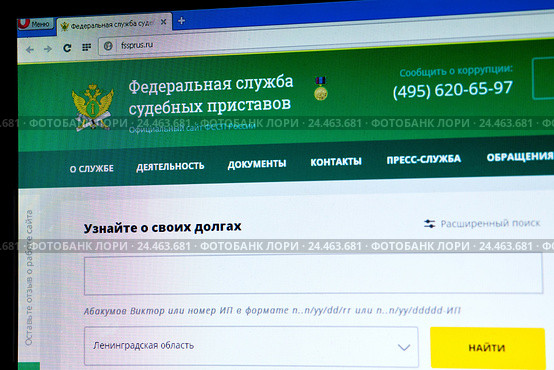
Task: Open the Opera Меню button
Action: (36, 24)
